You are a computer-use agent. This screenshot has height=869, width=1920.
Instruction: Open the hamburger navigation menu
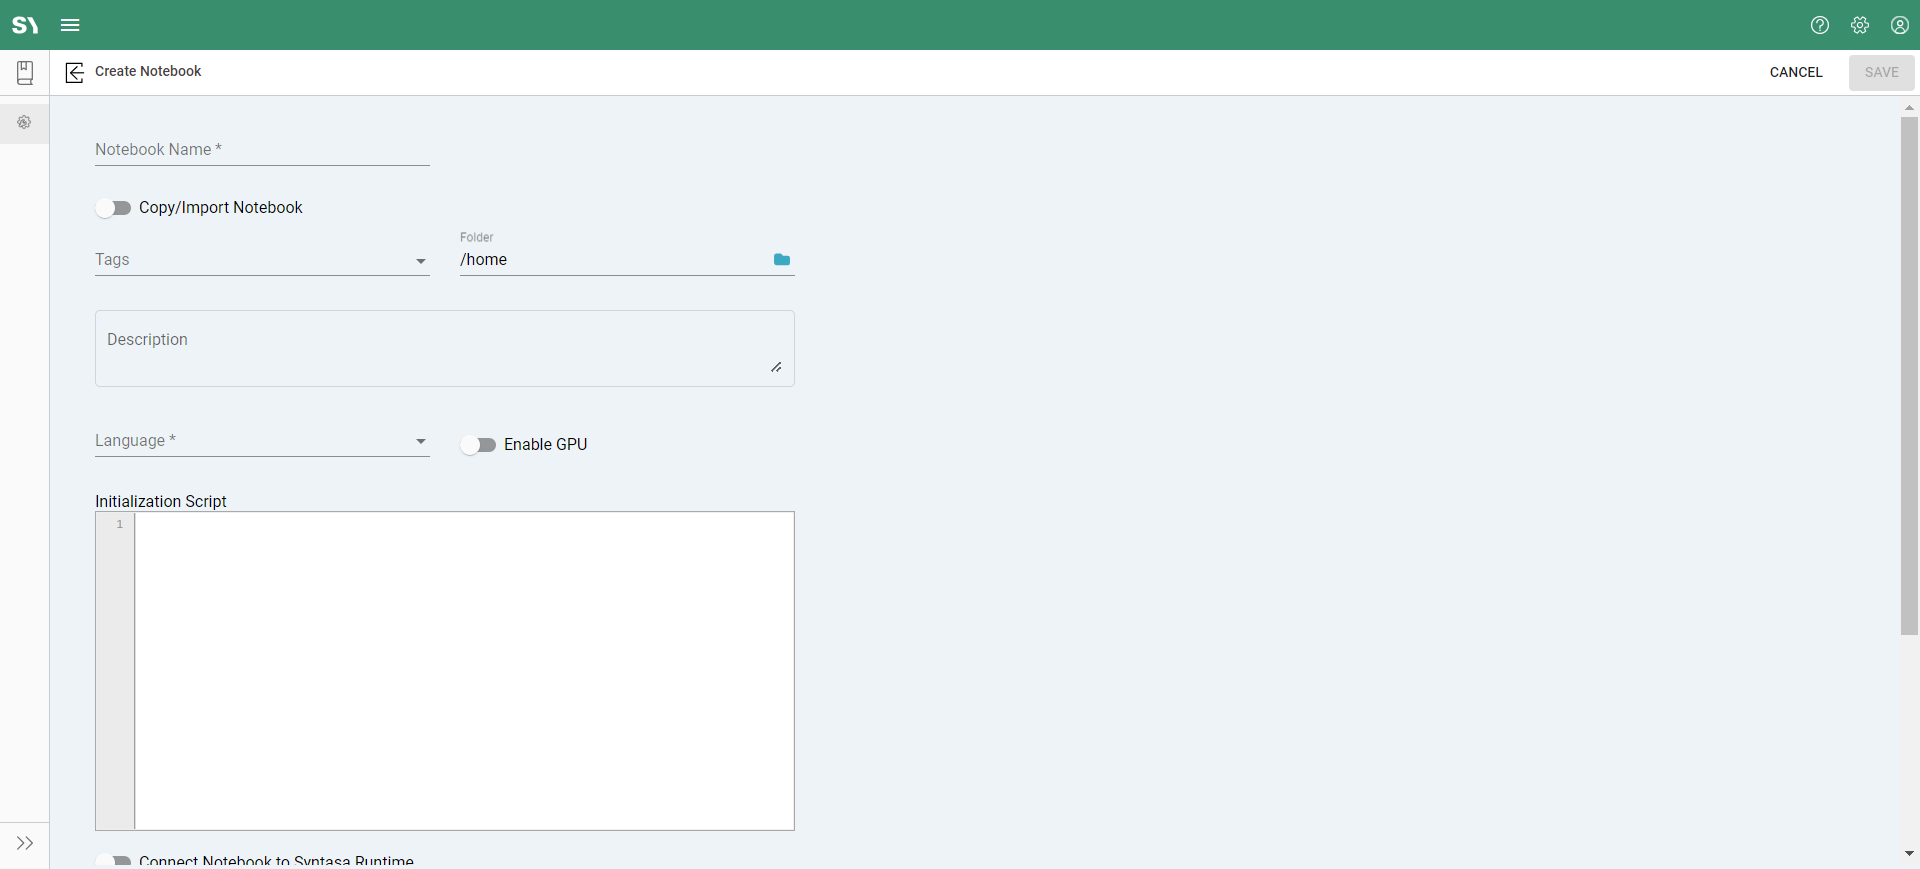[70, 25]
